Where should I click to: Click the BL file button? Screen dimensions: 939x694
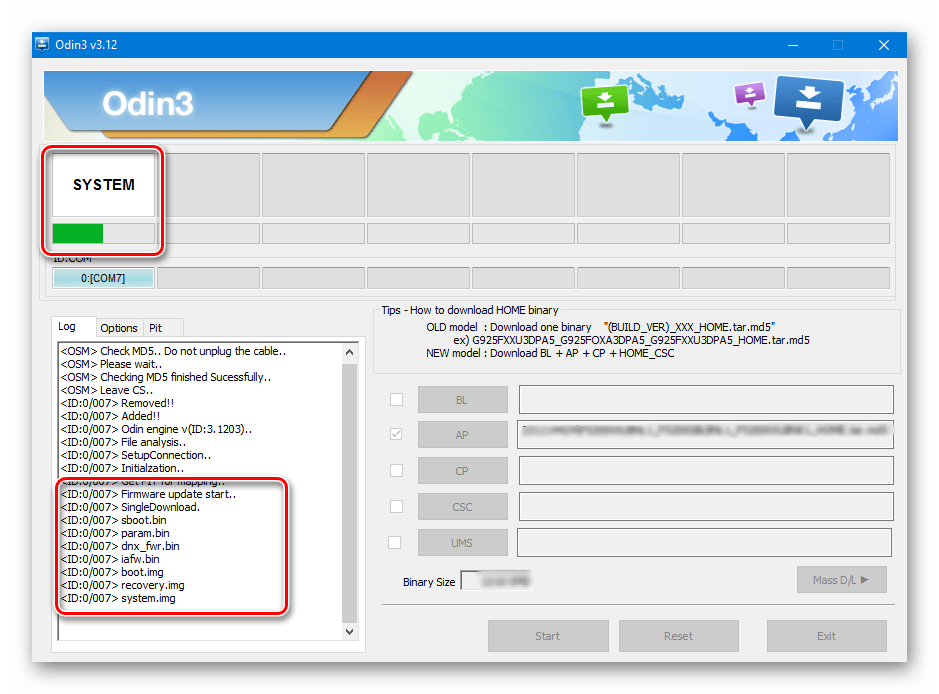click(x=462, y=400)
